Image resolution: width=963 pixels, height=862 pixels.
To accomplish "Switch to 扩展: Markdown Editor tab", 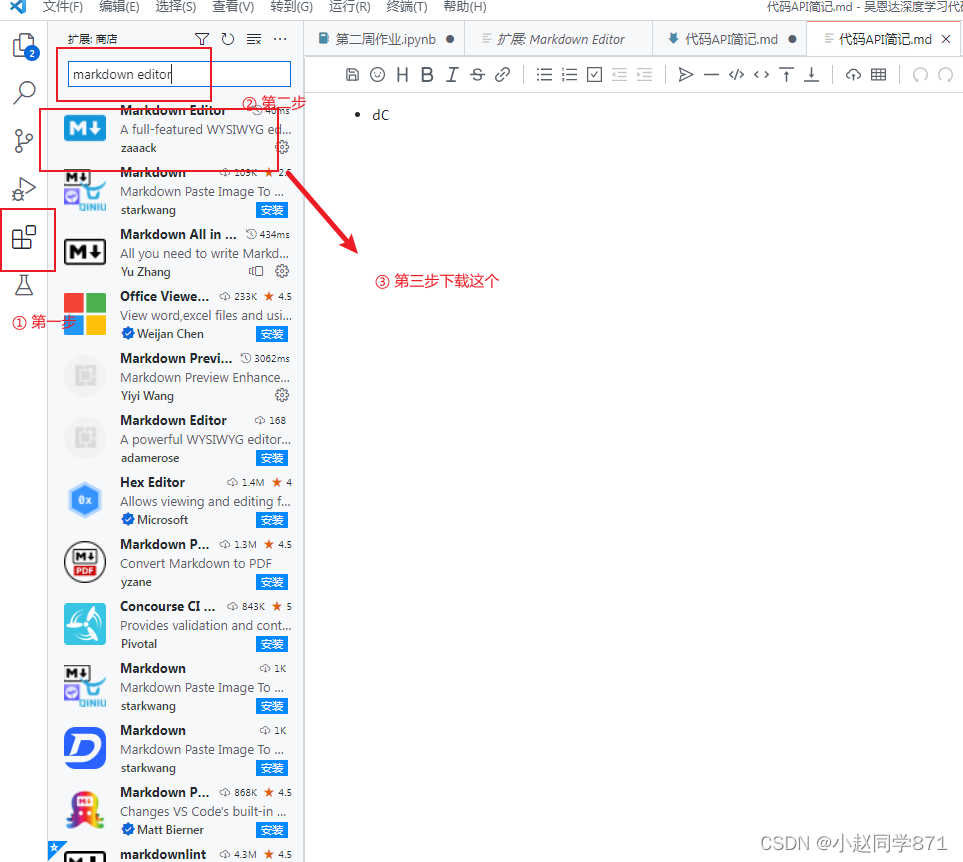I will [559, 39].
